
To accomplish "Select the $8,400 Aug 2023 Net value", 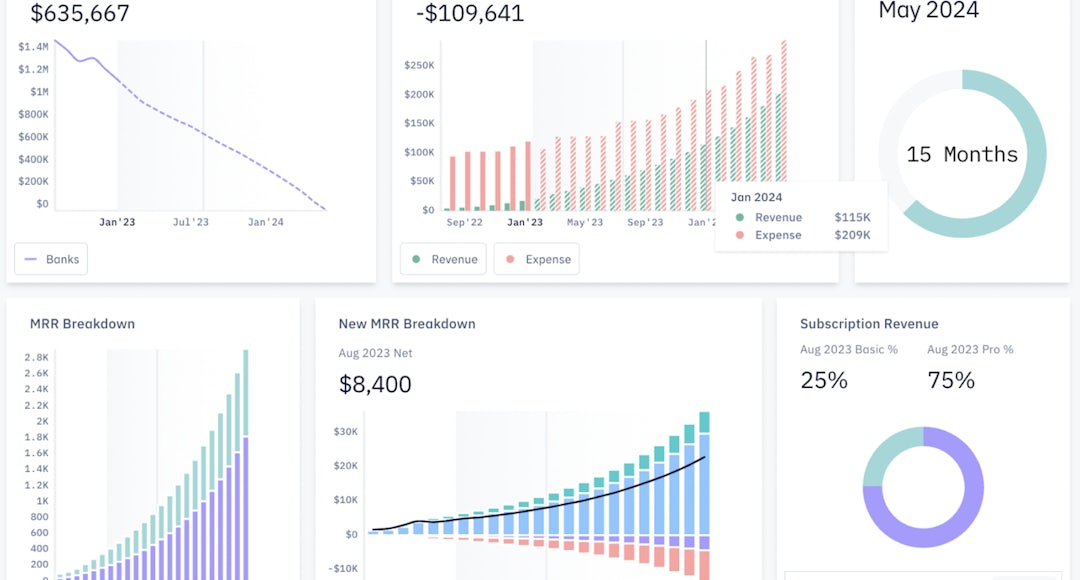I will (375, 384).
